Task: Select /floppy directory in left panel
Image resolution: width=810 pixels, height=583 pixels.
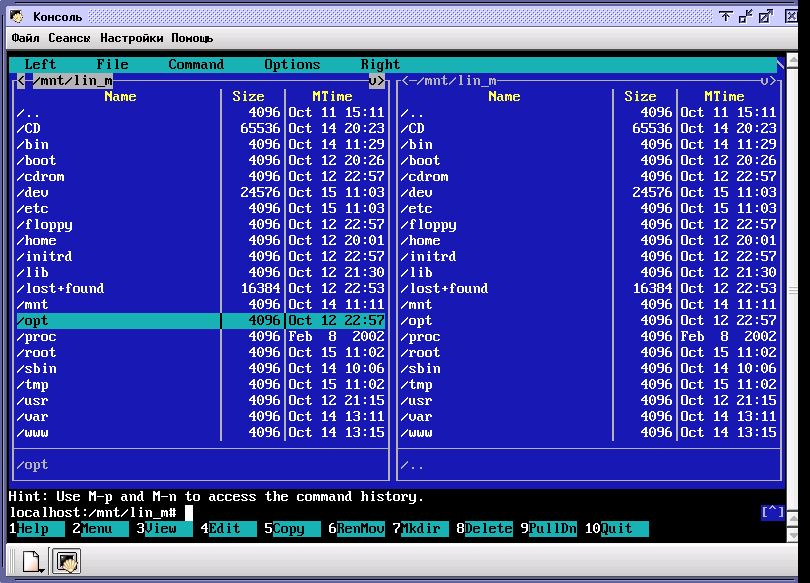Action: (x=200, y=225)
